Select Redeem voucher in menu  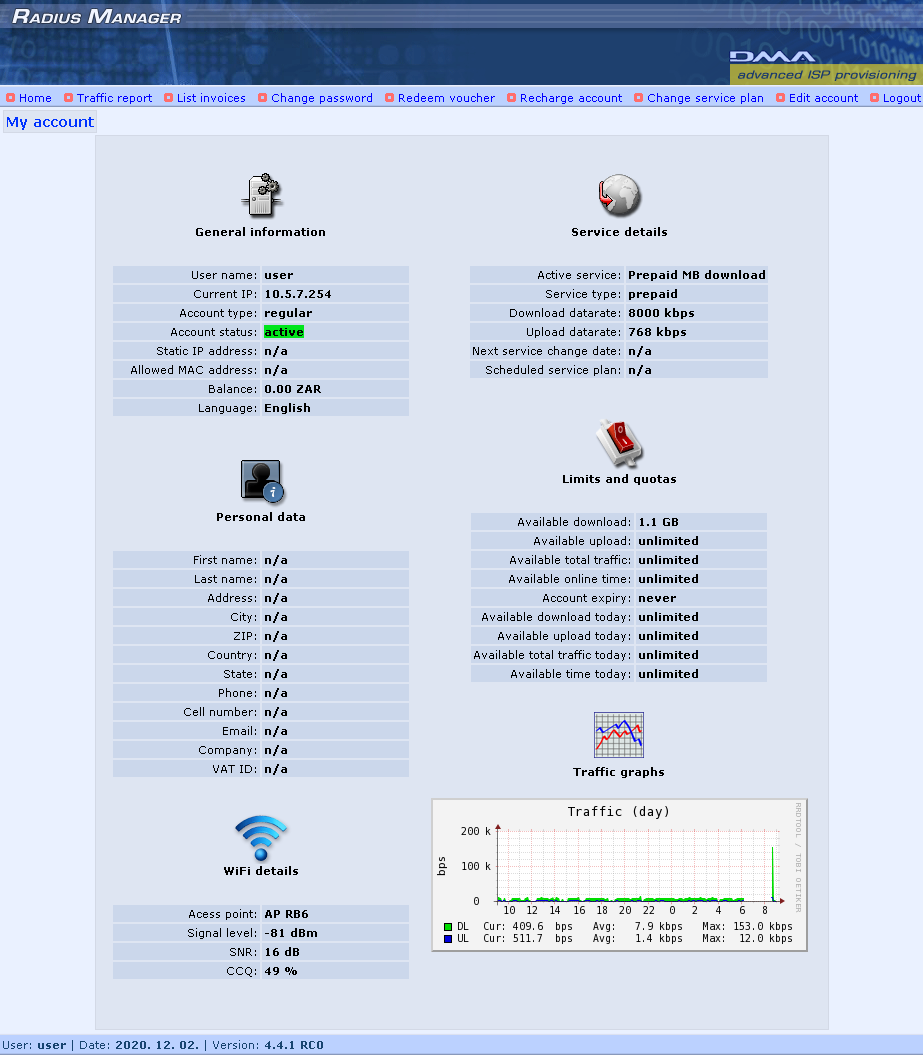(x=446, y=98)
